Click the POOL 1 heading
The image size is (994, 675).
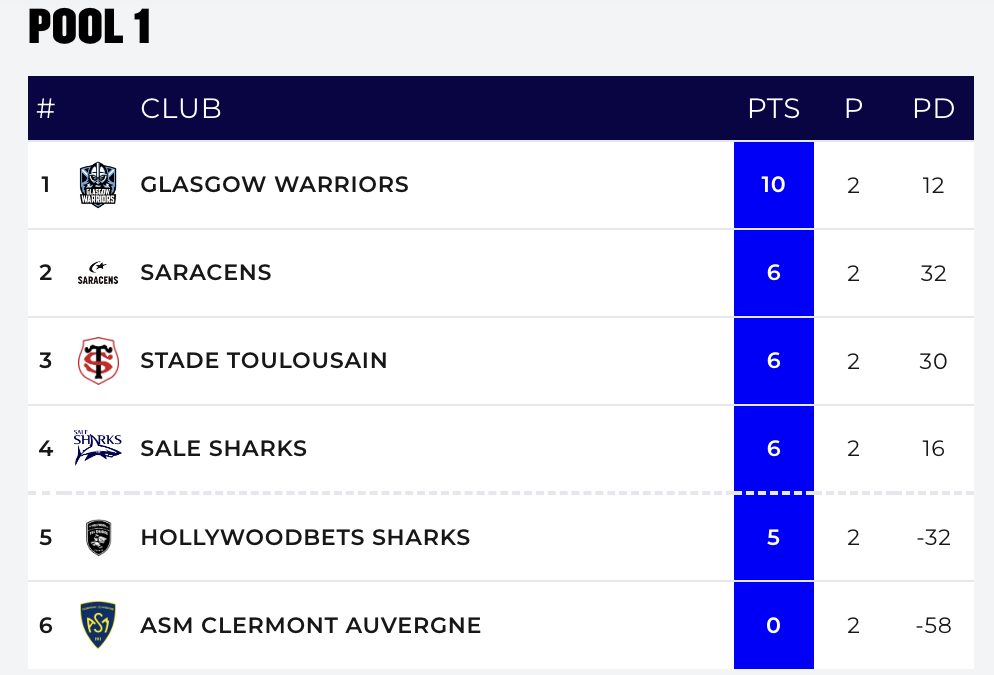tap(90, 29)
